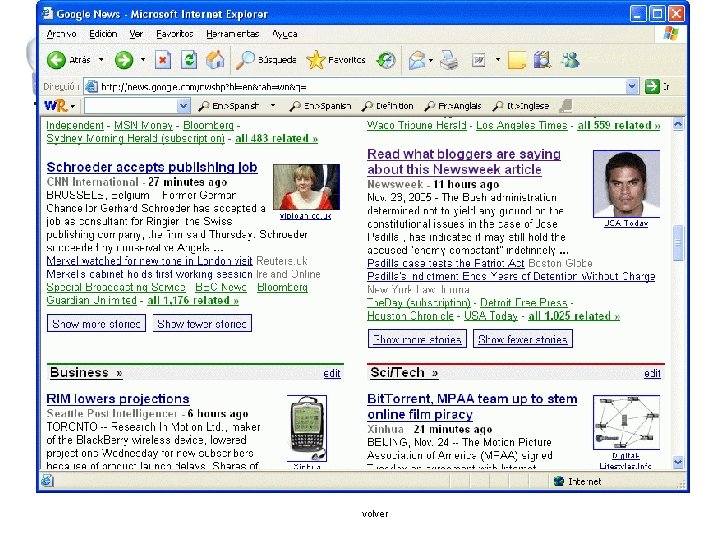
Task: Click the scrollbar down arrow
Action: pos(678,461)
